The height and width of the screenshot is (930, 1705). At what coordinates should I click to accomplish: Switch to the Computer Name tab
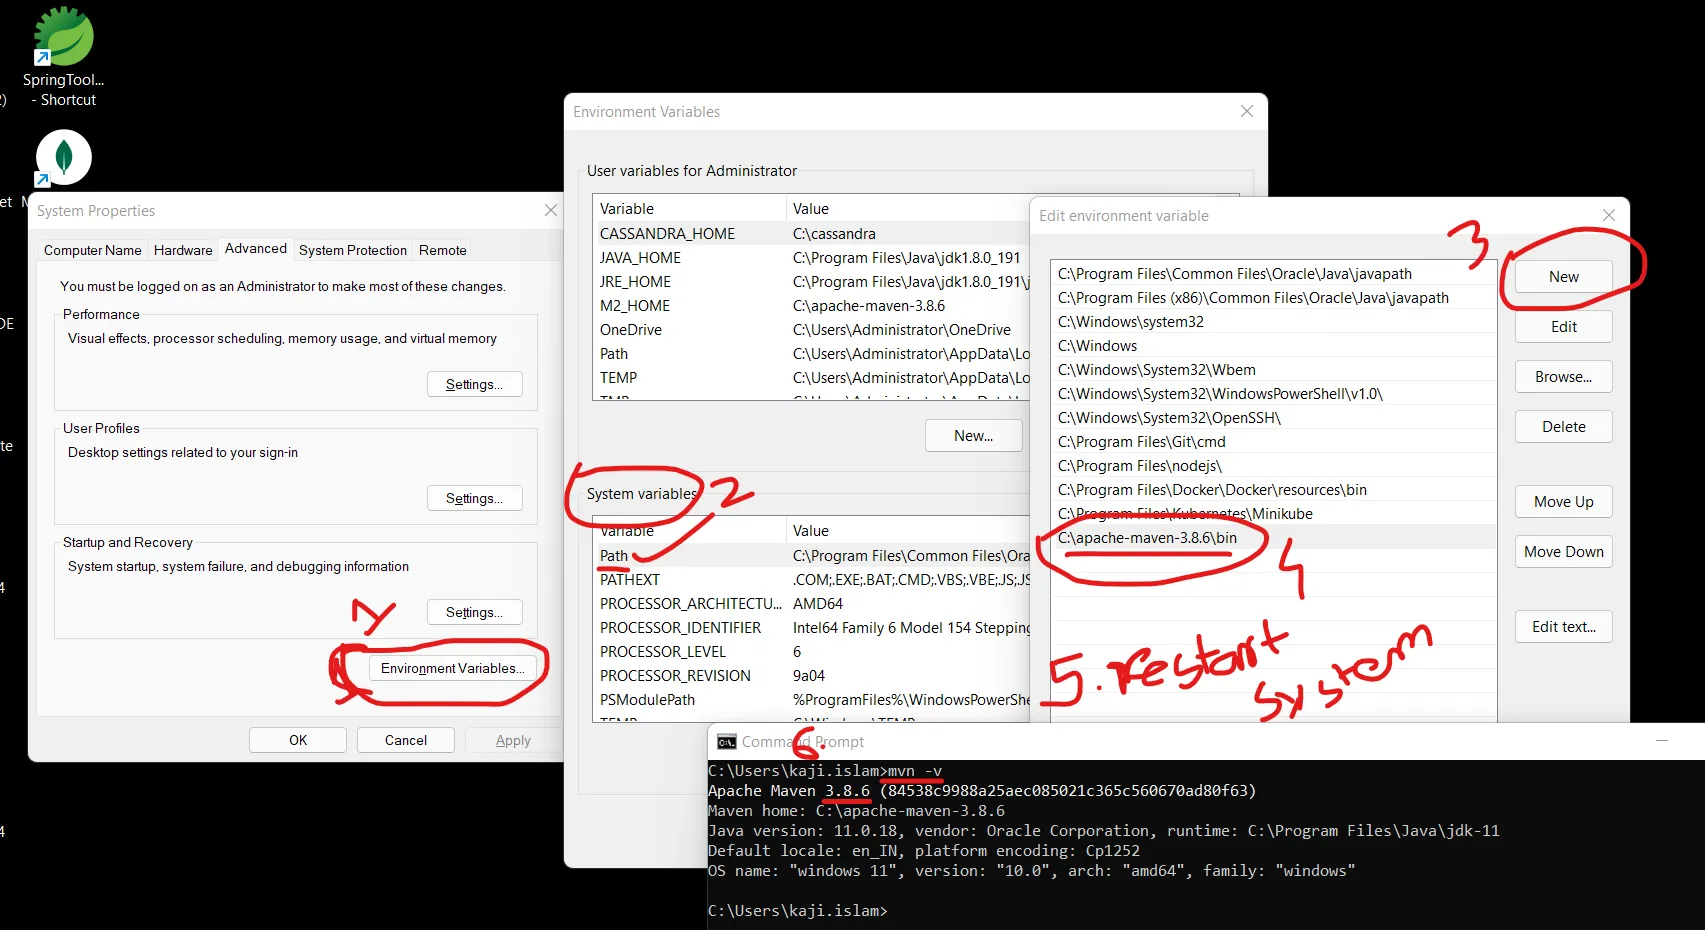tap(93, 250)
